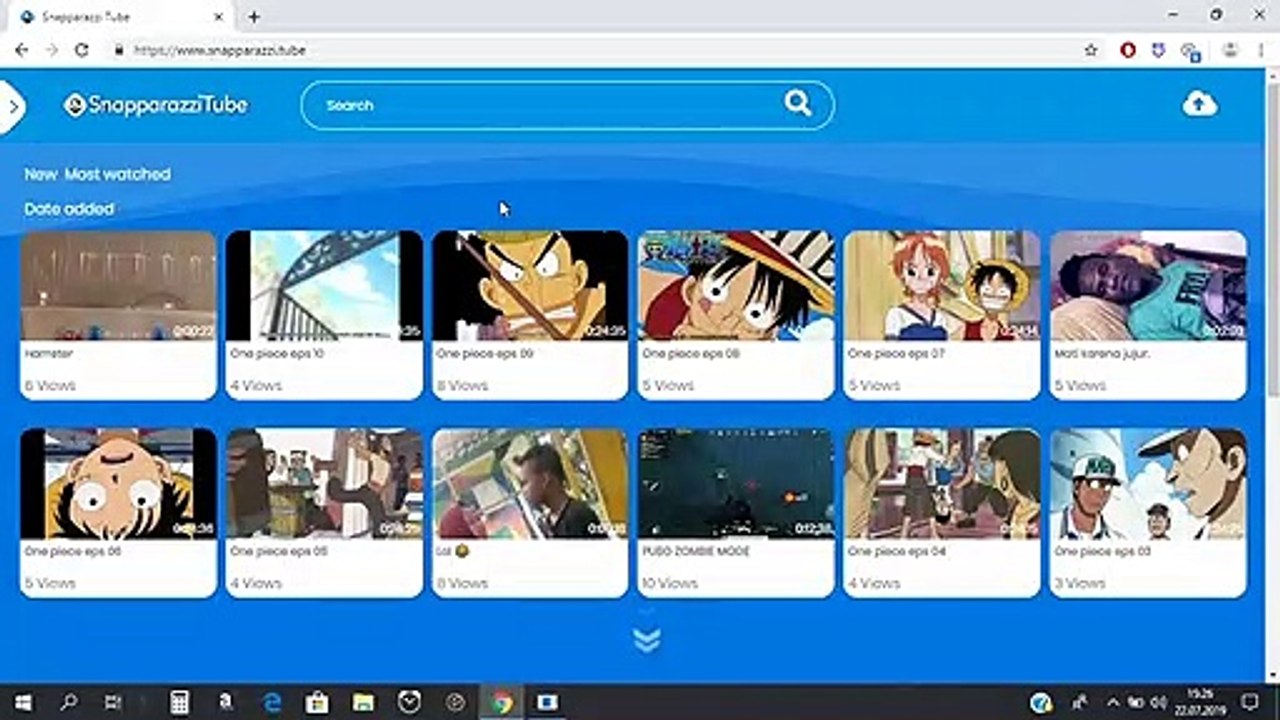Viewport: 1280px width, 720px height.
Task: Open the cloud upload icon
Action: 1200,104
